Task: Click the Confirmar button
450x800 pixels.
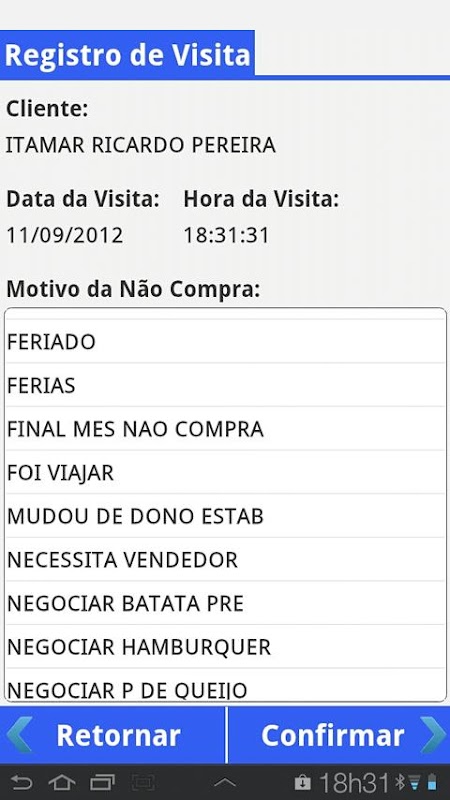Action: [339, 735]
